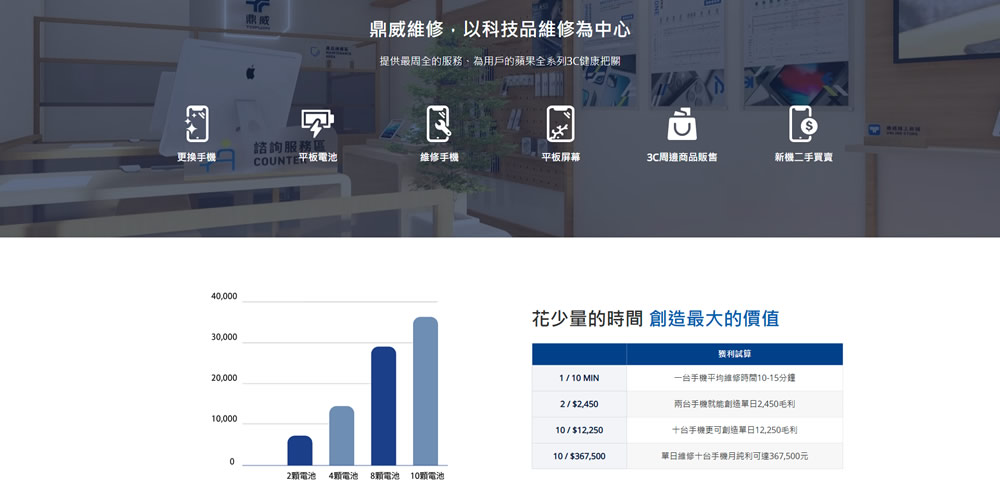The width and height of the screenshot is (1000, 500).
Task: Click the 獲利試算 table header
Action: pos(734,354)
